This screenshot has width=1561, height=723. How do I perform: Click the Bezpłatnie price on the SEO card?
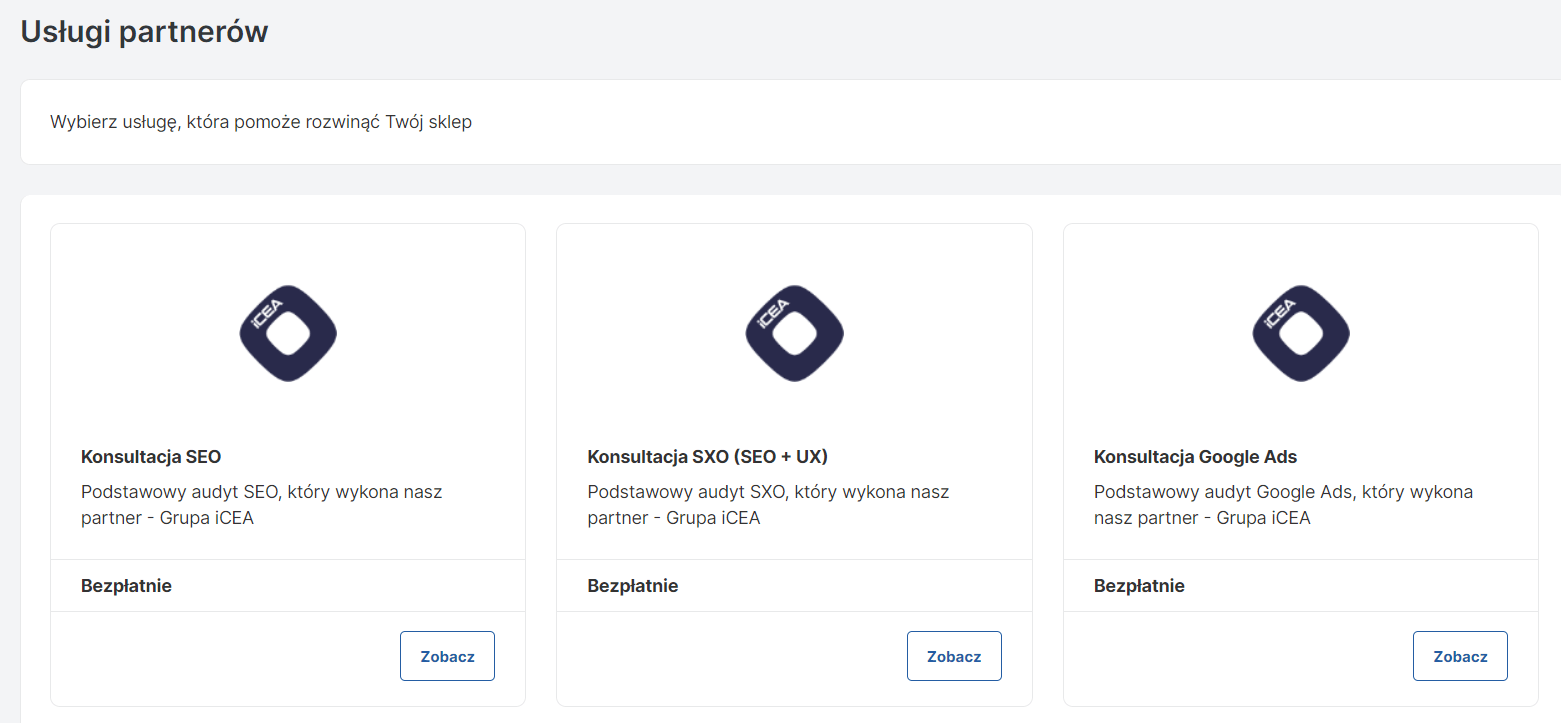pyautogui.click(x=126, y=586)
